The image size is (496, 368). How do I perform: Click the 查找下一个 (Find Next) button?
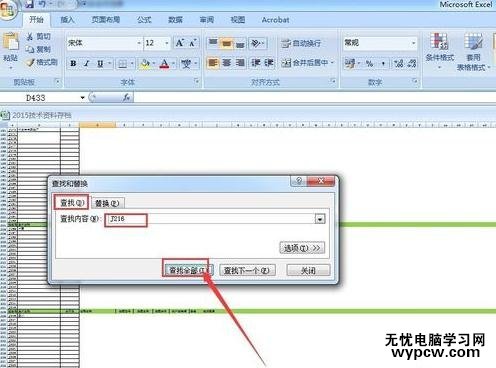[247, 270]
